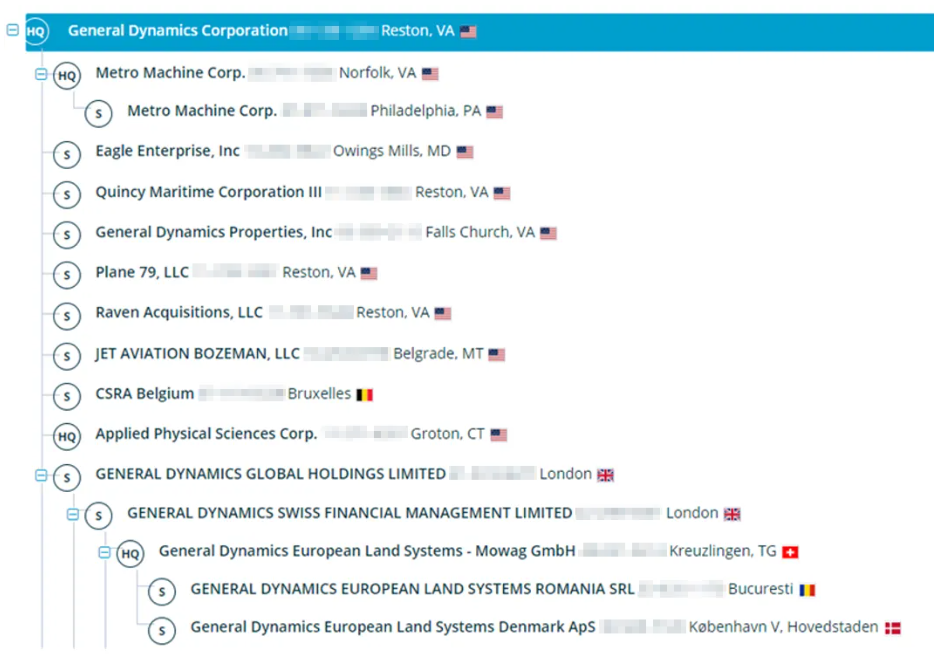Open General Dynamics Properties, Inc entry

pos(214,232)
